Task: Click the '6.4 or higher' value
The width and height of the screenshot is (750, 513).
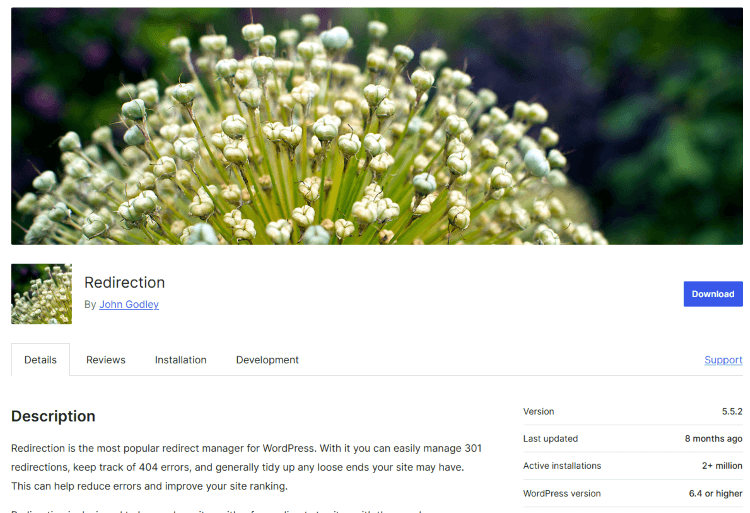Action: pyautogui.click(x=714, y=493)
